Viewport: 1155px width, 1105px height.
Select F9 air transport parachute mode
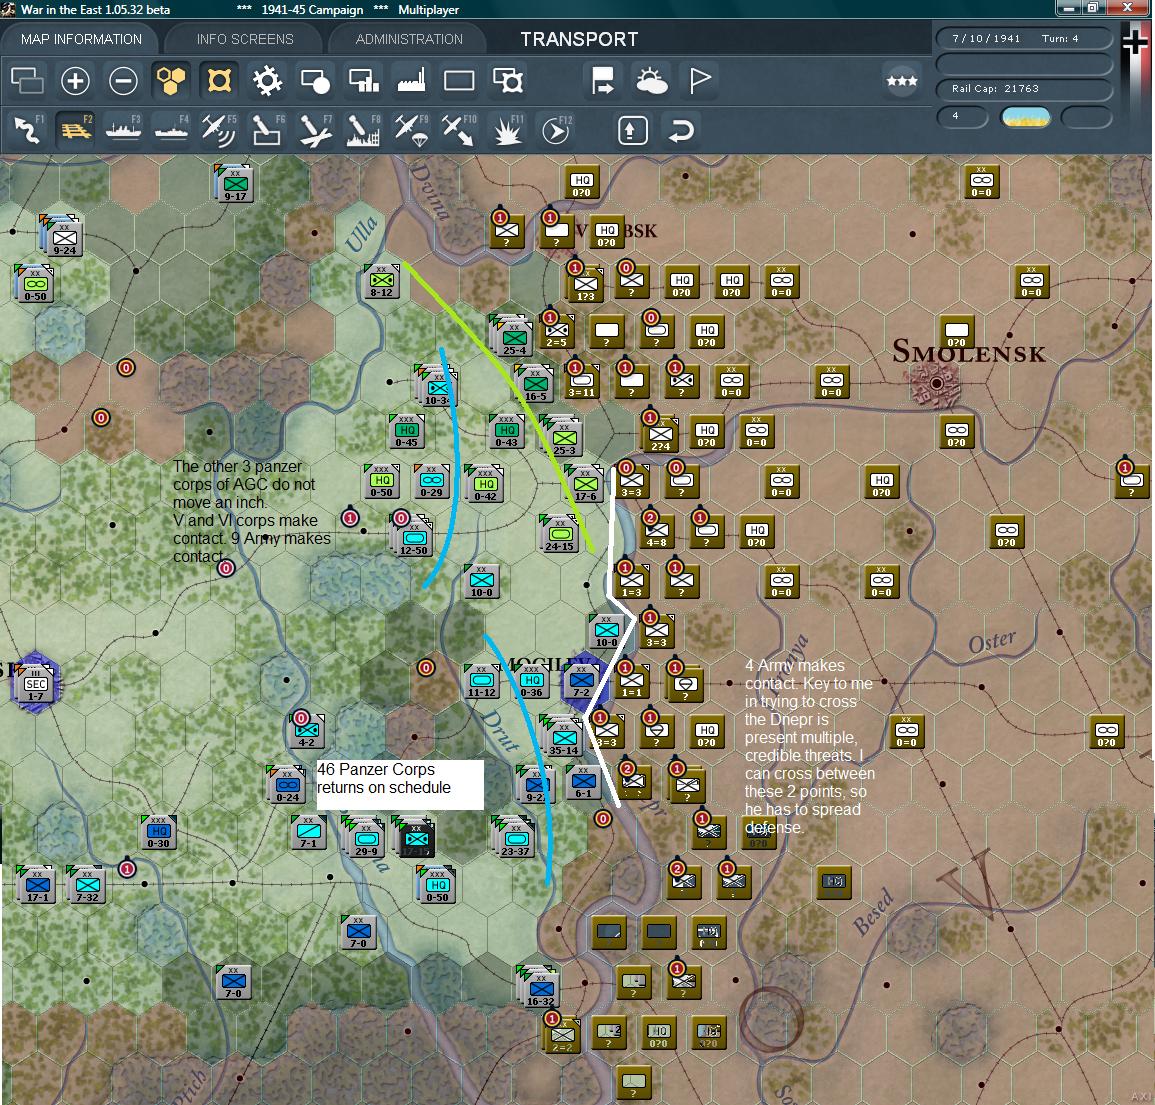pyautogui.click(x=411, y=130)
